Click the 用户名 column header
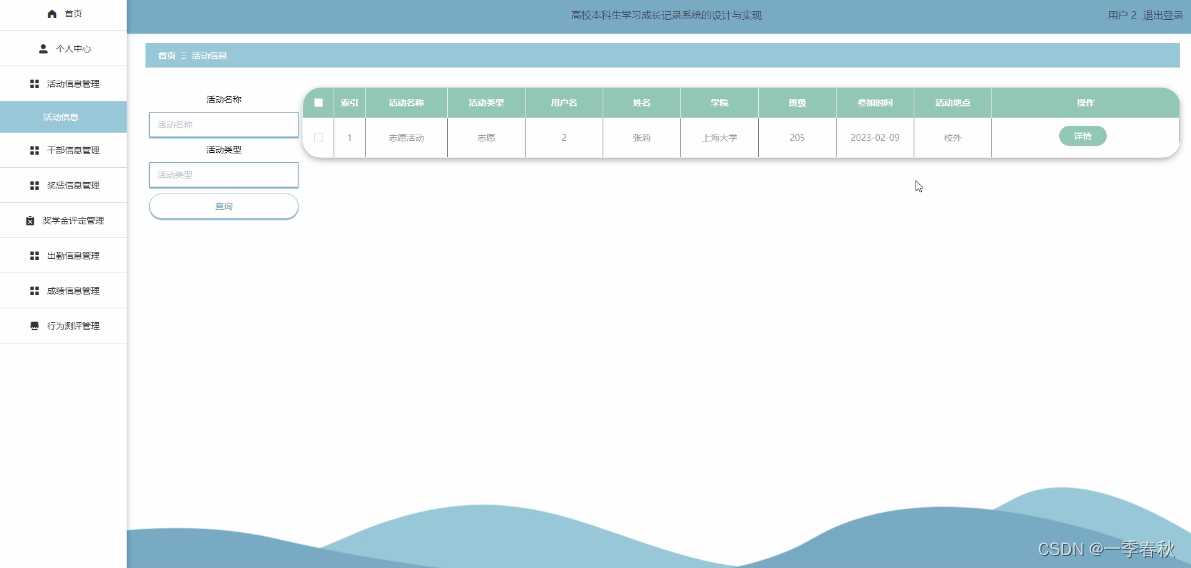This screenshot has height=568, width=1191. pos(564,103)
